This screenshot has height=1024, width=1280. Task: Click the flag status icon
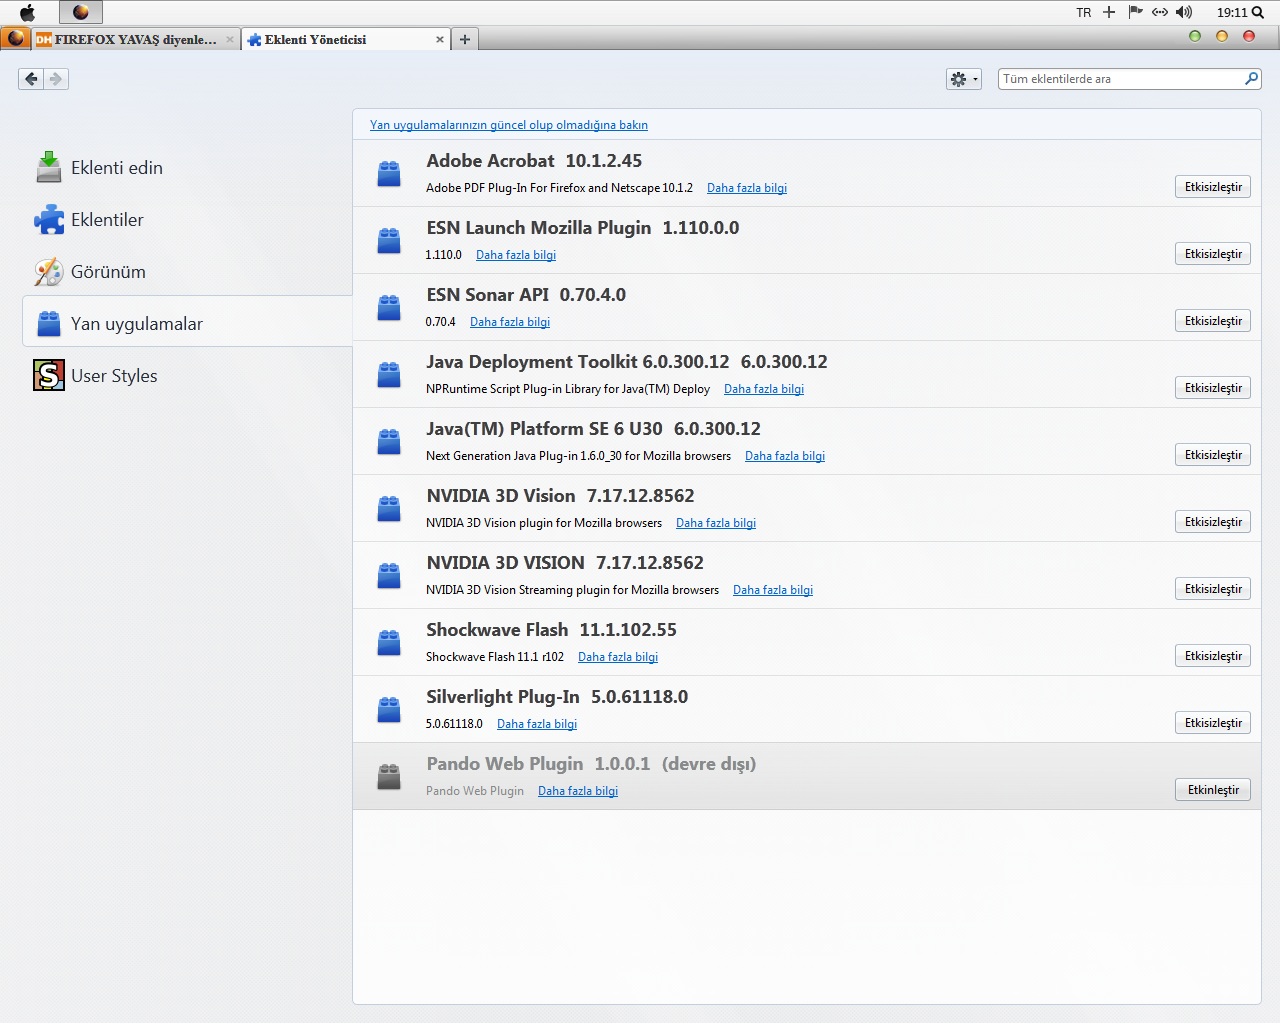point(1135,12)
